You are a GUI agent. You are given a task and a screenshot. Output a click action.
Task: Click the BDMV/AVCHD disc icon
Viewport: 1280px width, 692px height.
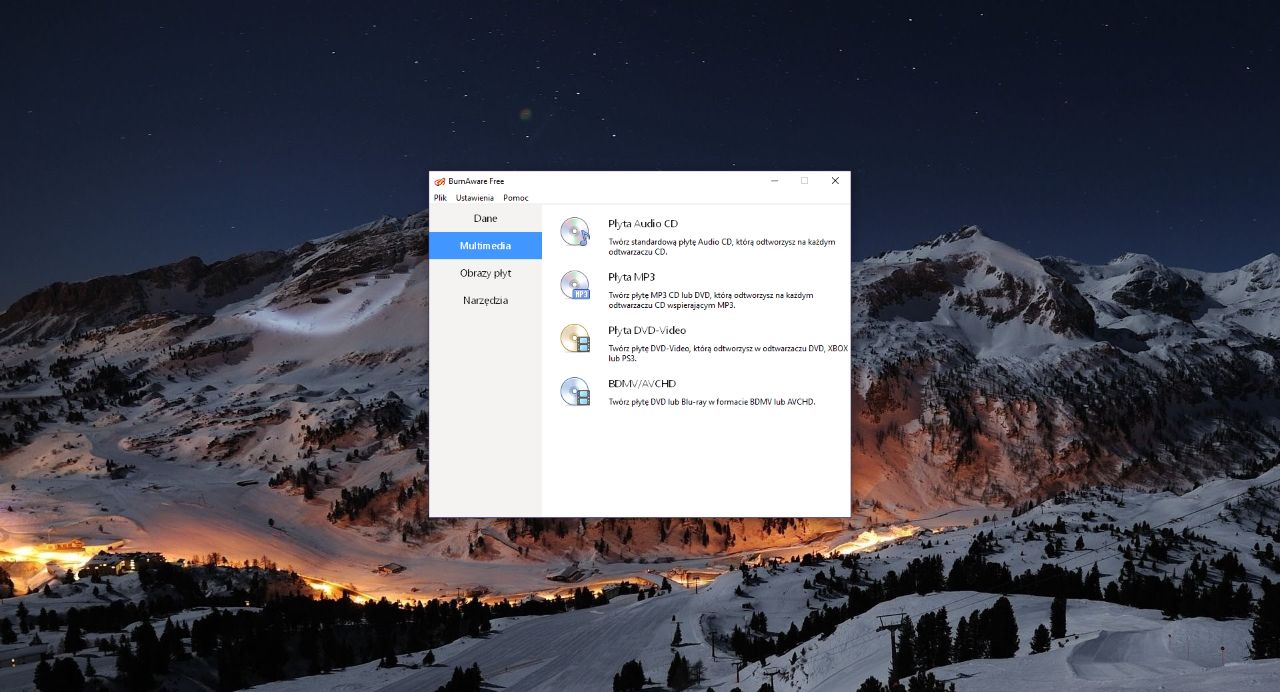575,391
